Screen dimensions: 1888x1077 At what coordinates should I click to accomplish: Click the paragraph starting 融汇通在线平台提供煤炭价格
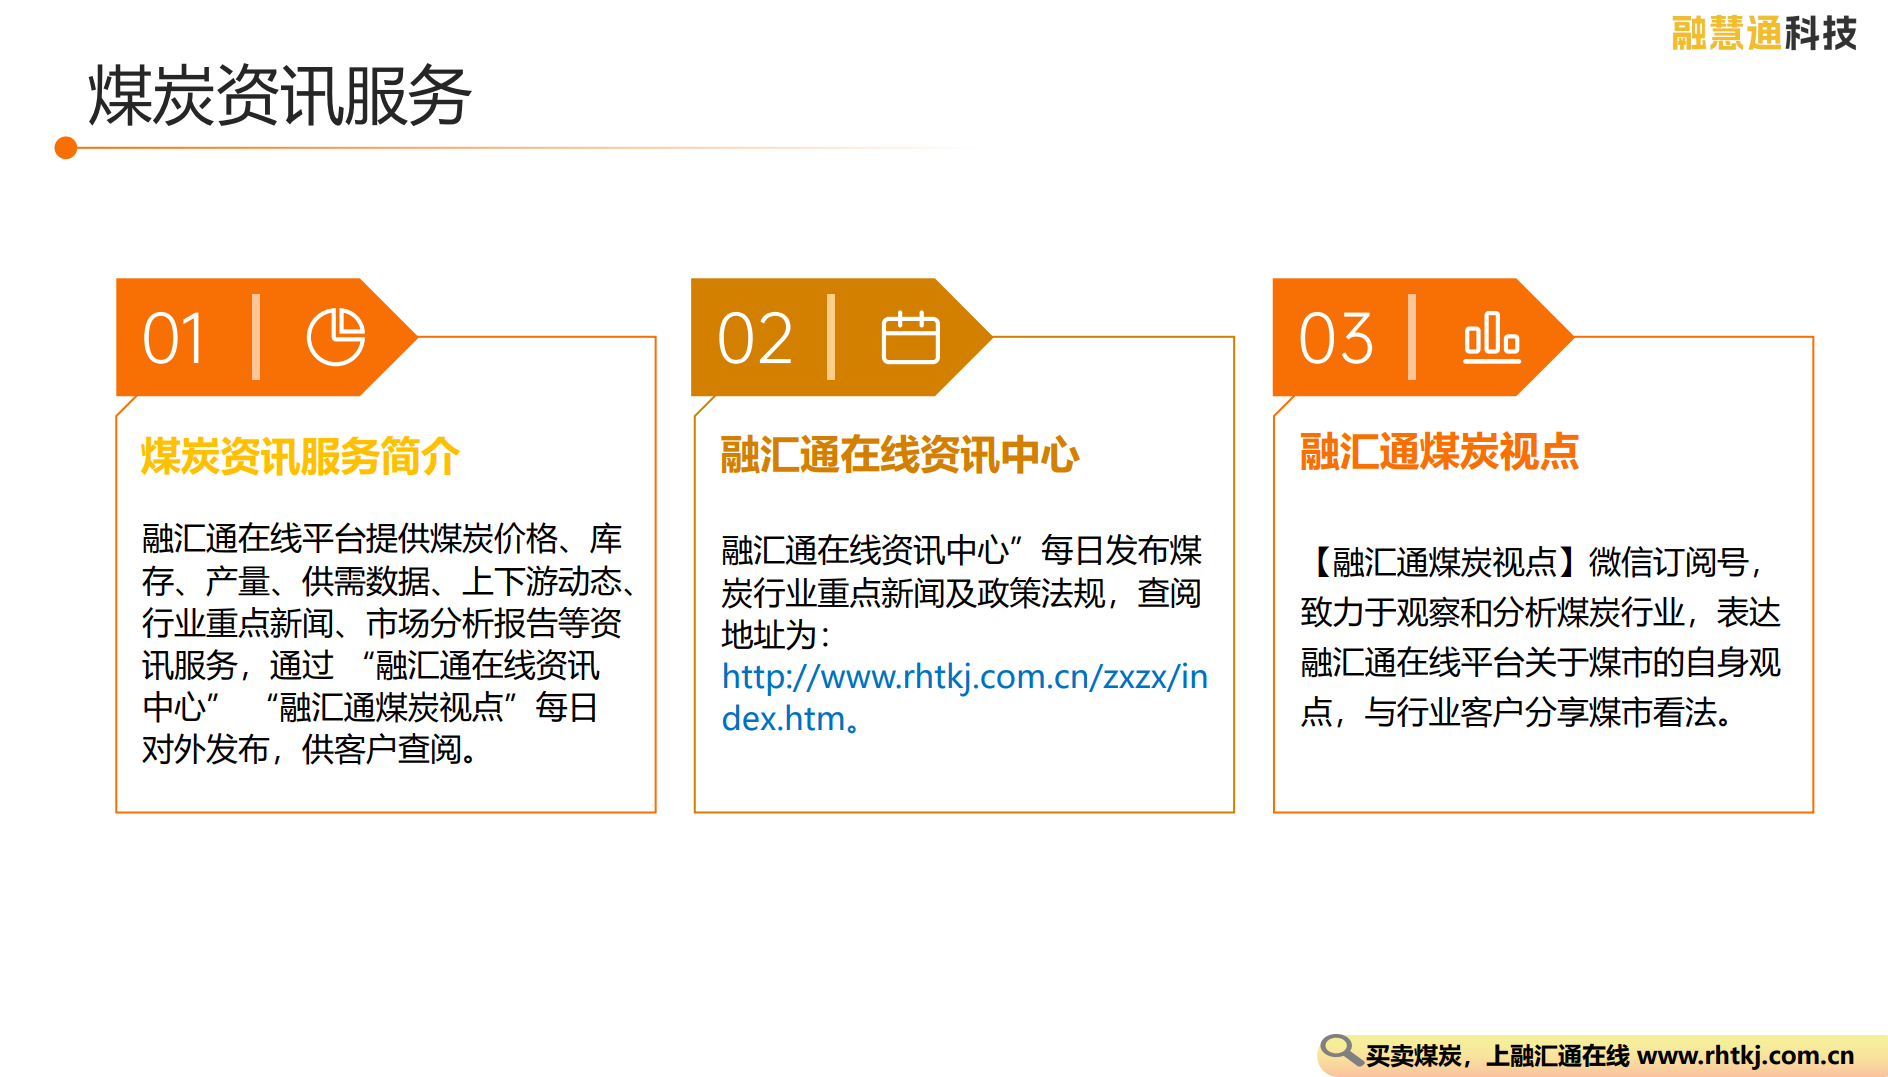(388, 643)
